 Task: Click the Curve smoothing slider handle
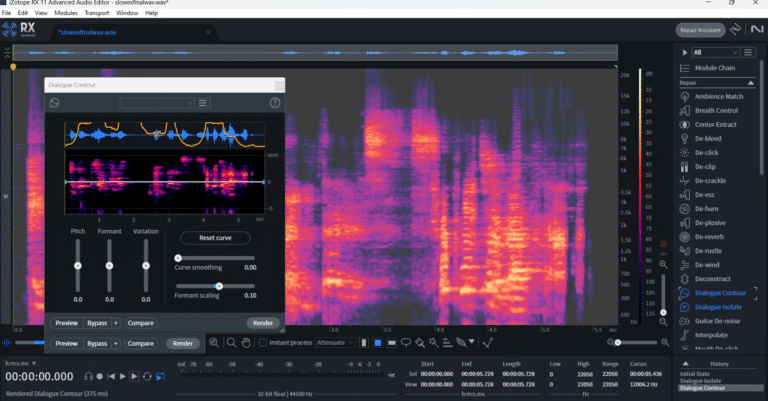(178, 258)
